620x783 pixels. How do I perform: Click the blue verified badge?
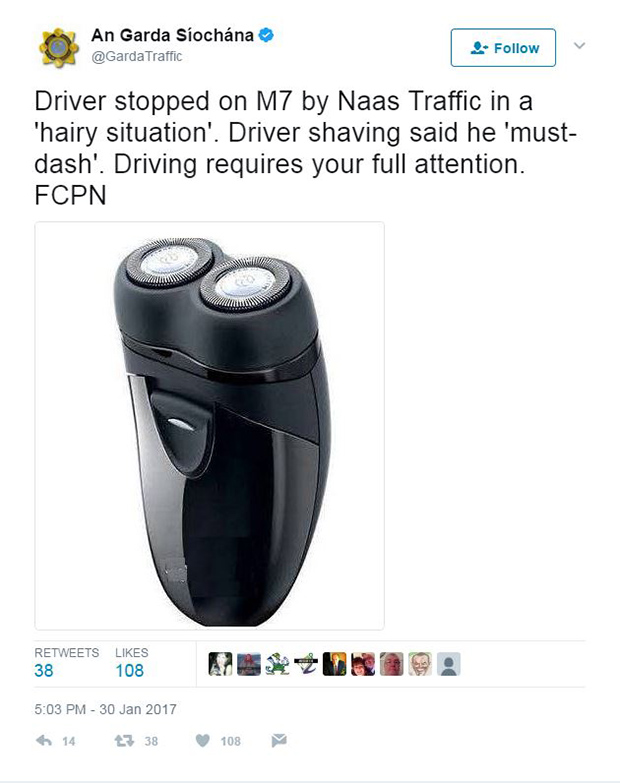pos(266,35)
